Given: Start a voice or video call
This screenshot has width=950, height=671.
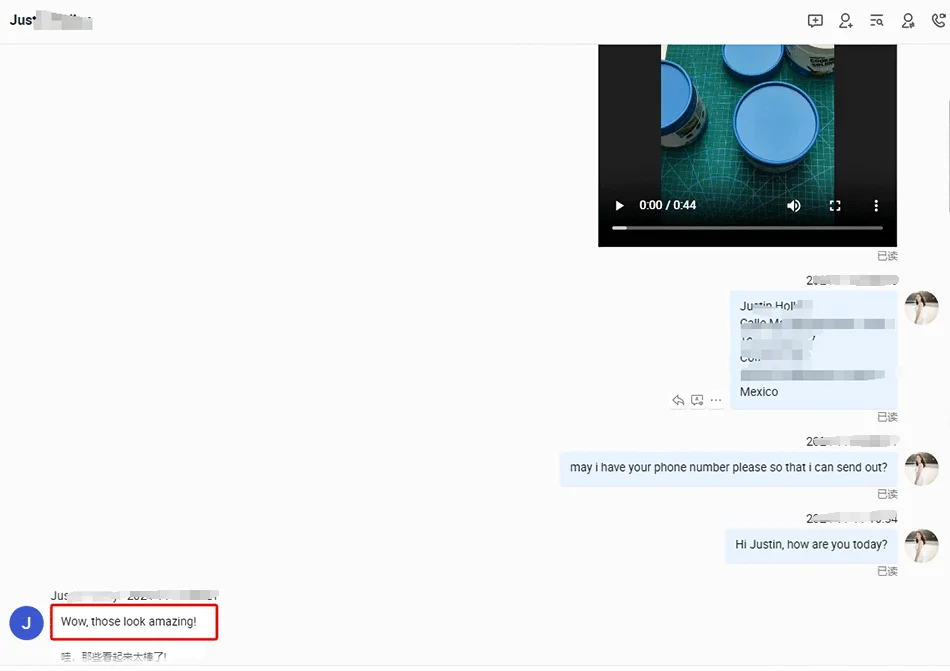Looking at the screenshot, I should click(x=938, y=21).
